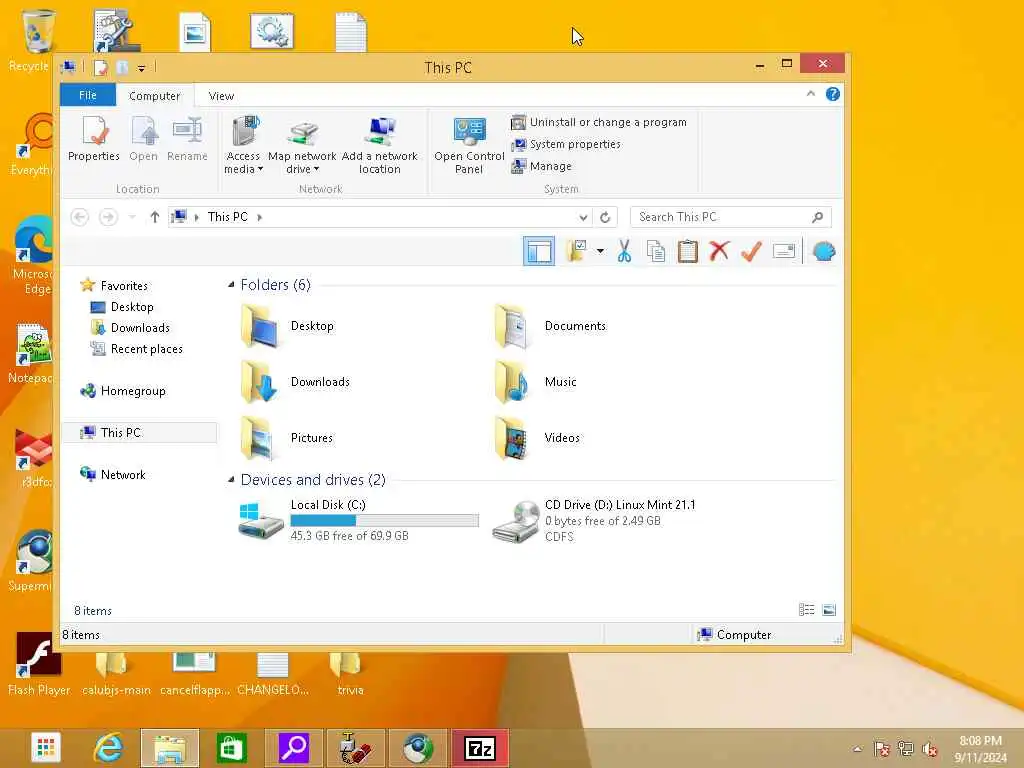Click the Copy toolbar icon

pos(656,251)
